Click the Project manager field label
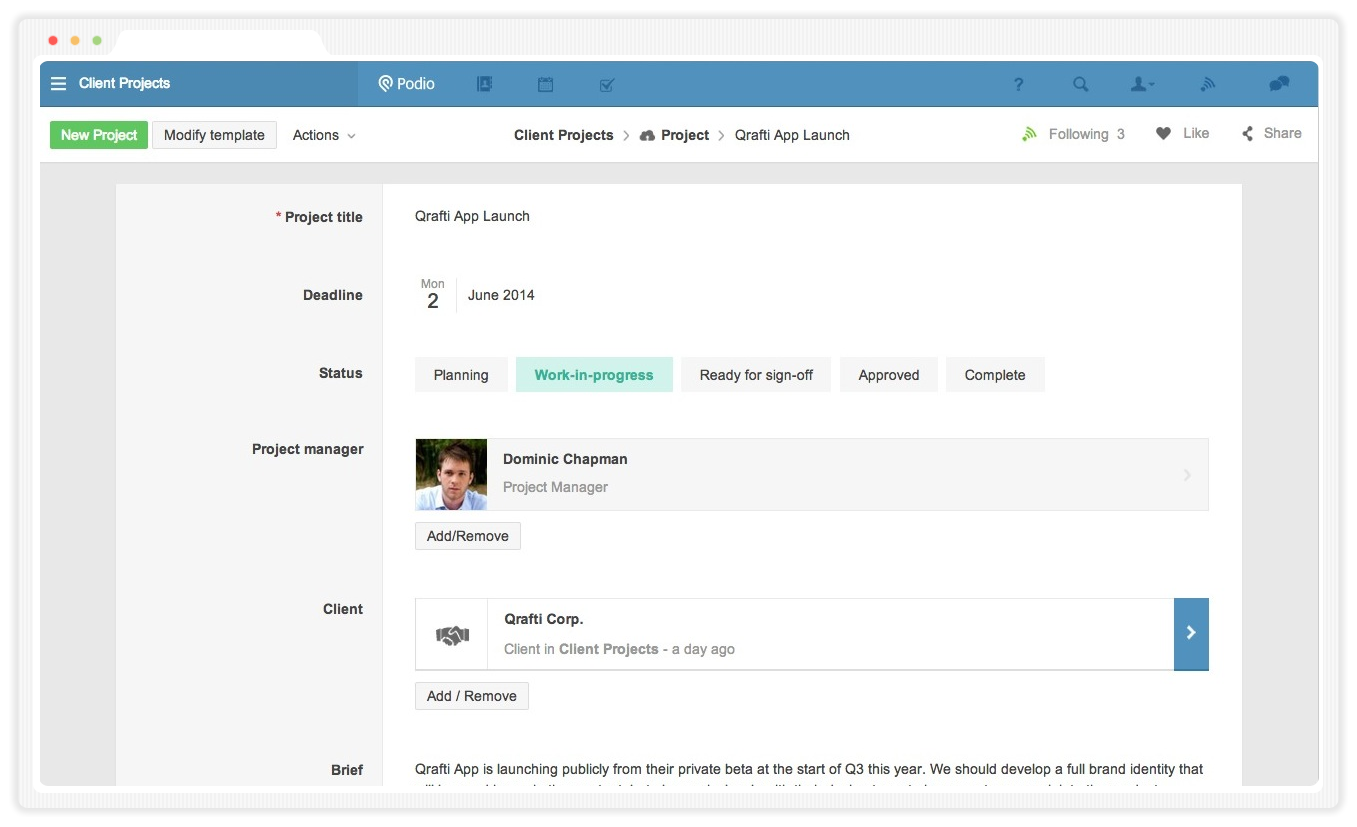Image resolution: width=1357 pixels, height=827 pixels. tap(308, 449)
